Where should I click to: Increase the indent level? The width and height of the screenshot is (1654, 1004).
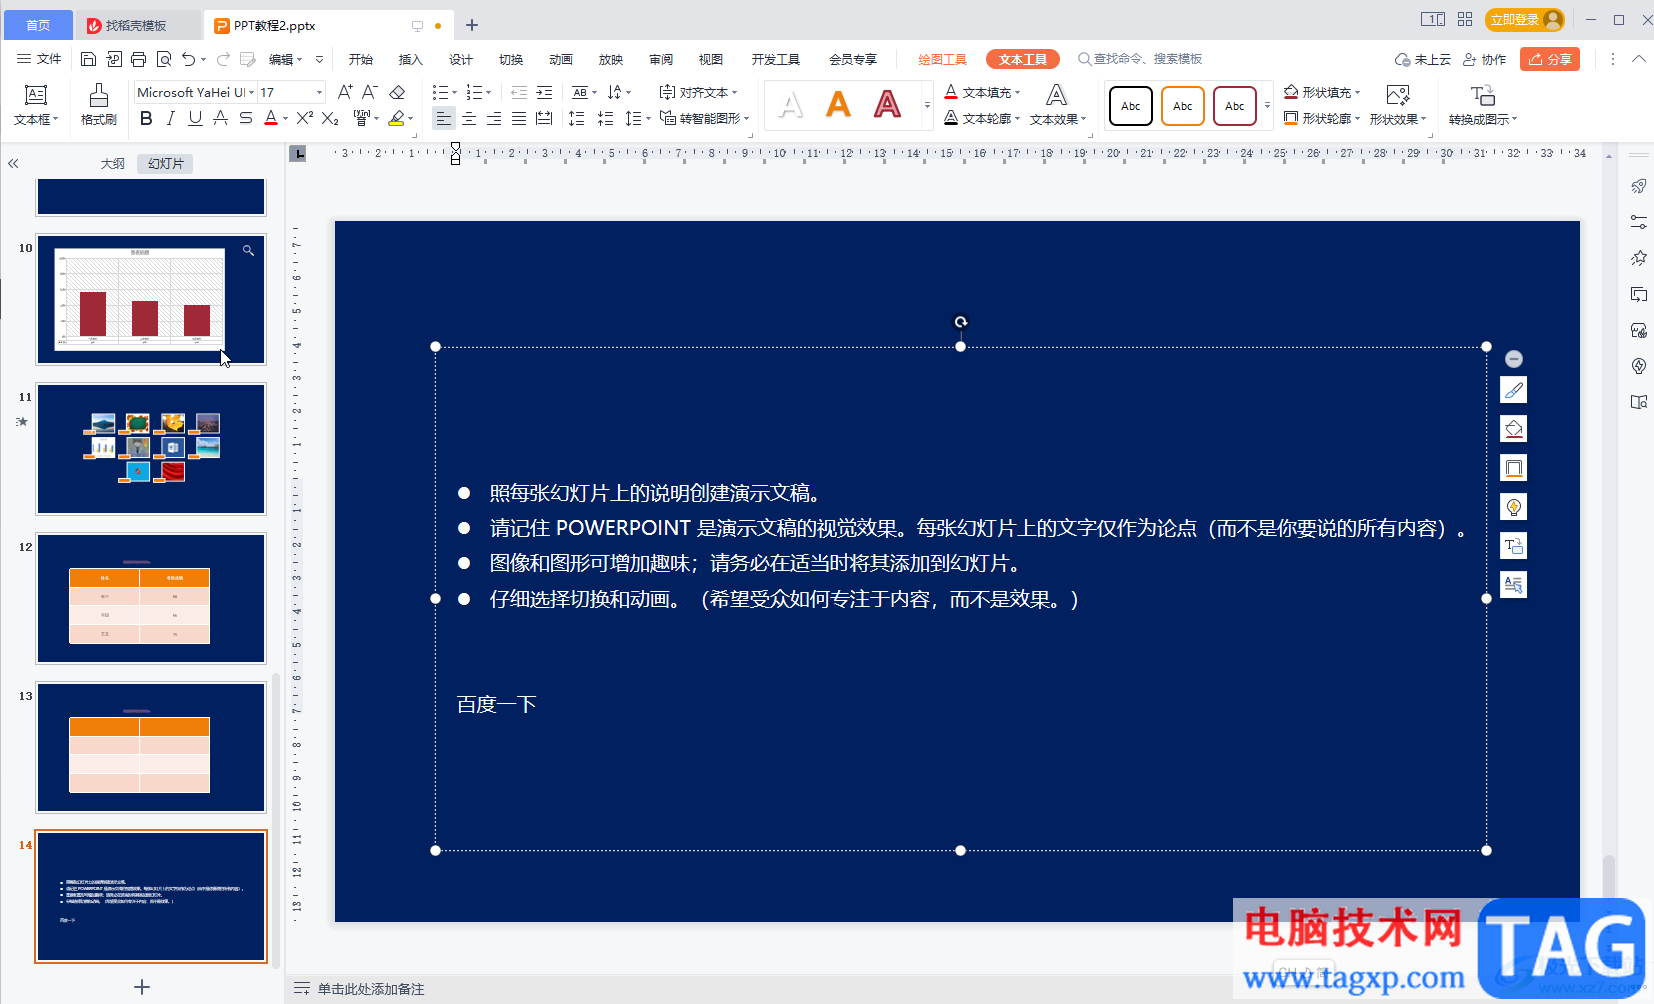544,92
